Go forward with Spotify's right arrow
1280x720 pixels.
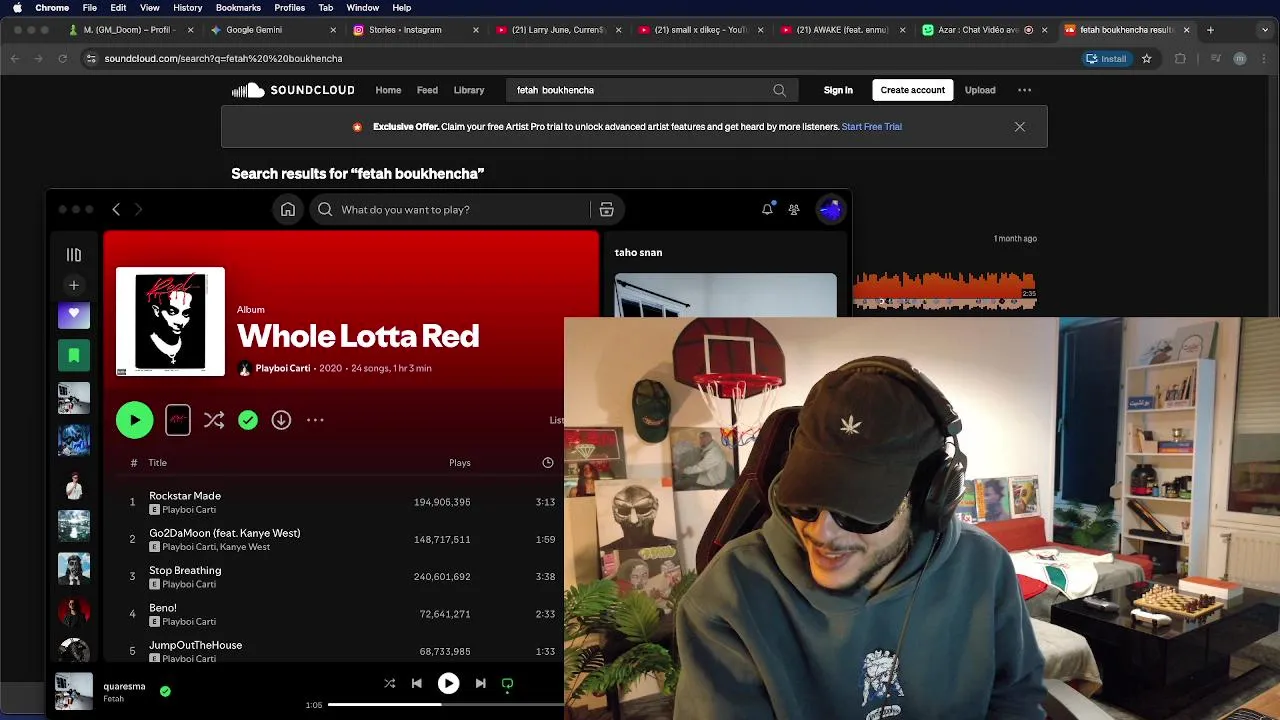(138, 209)
